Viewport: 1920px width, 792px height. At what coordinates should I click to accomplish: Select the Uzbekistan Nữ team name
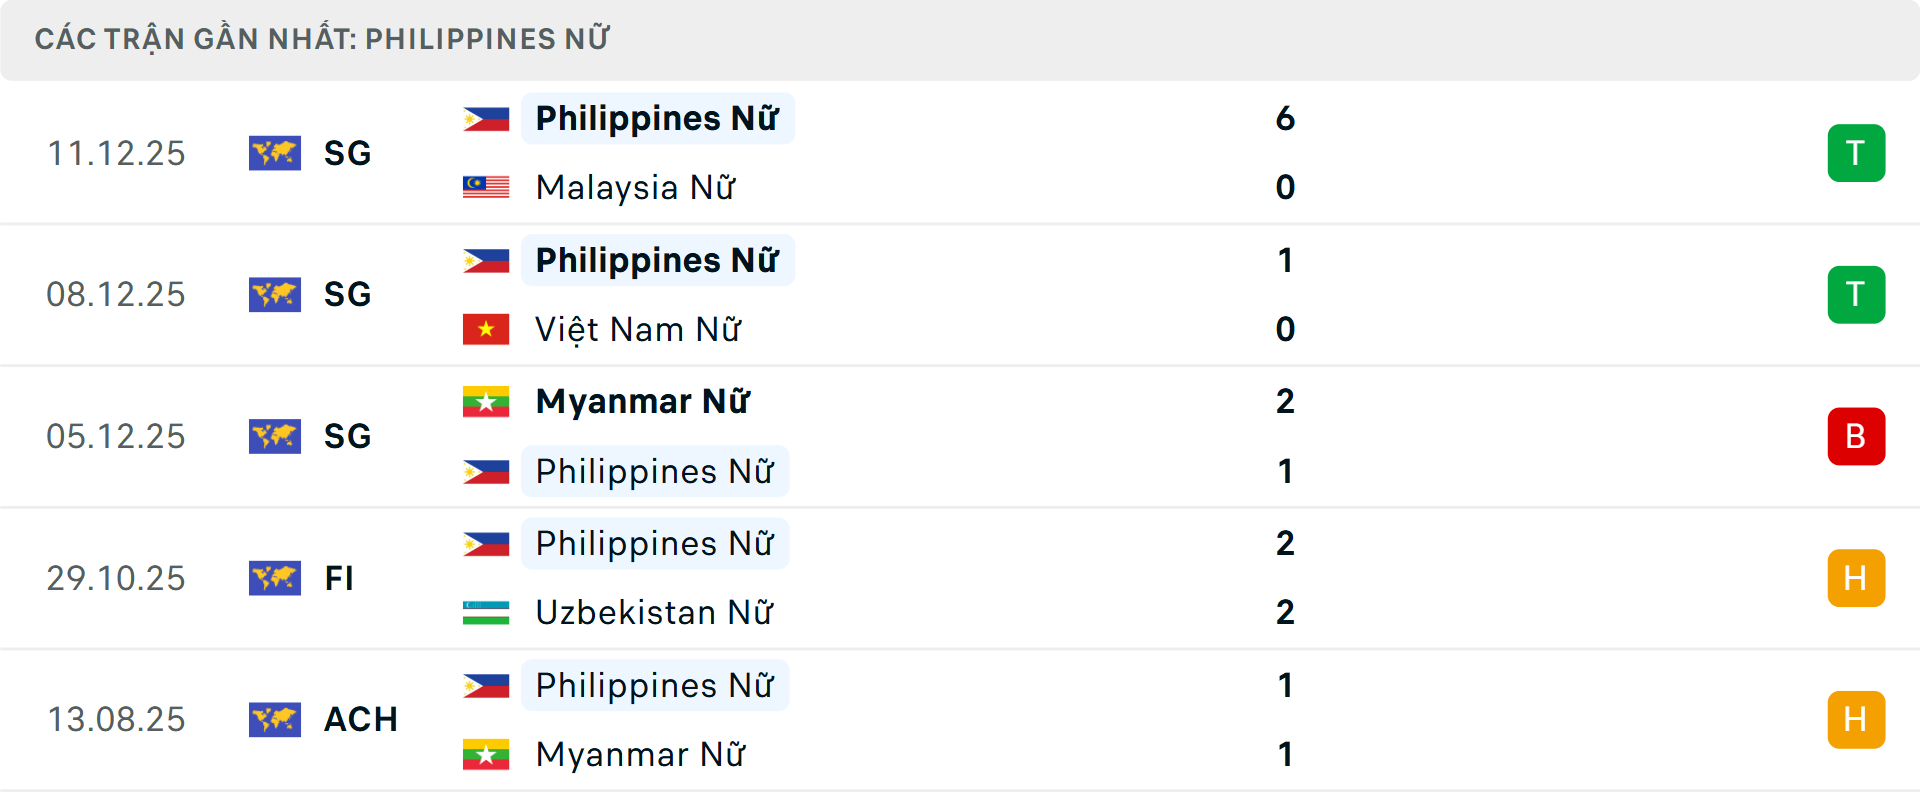pos(653,613)
